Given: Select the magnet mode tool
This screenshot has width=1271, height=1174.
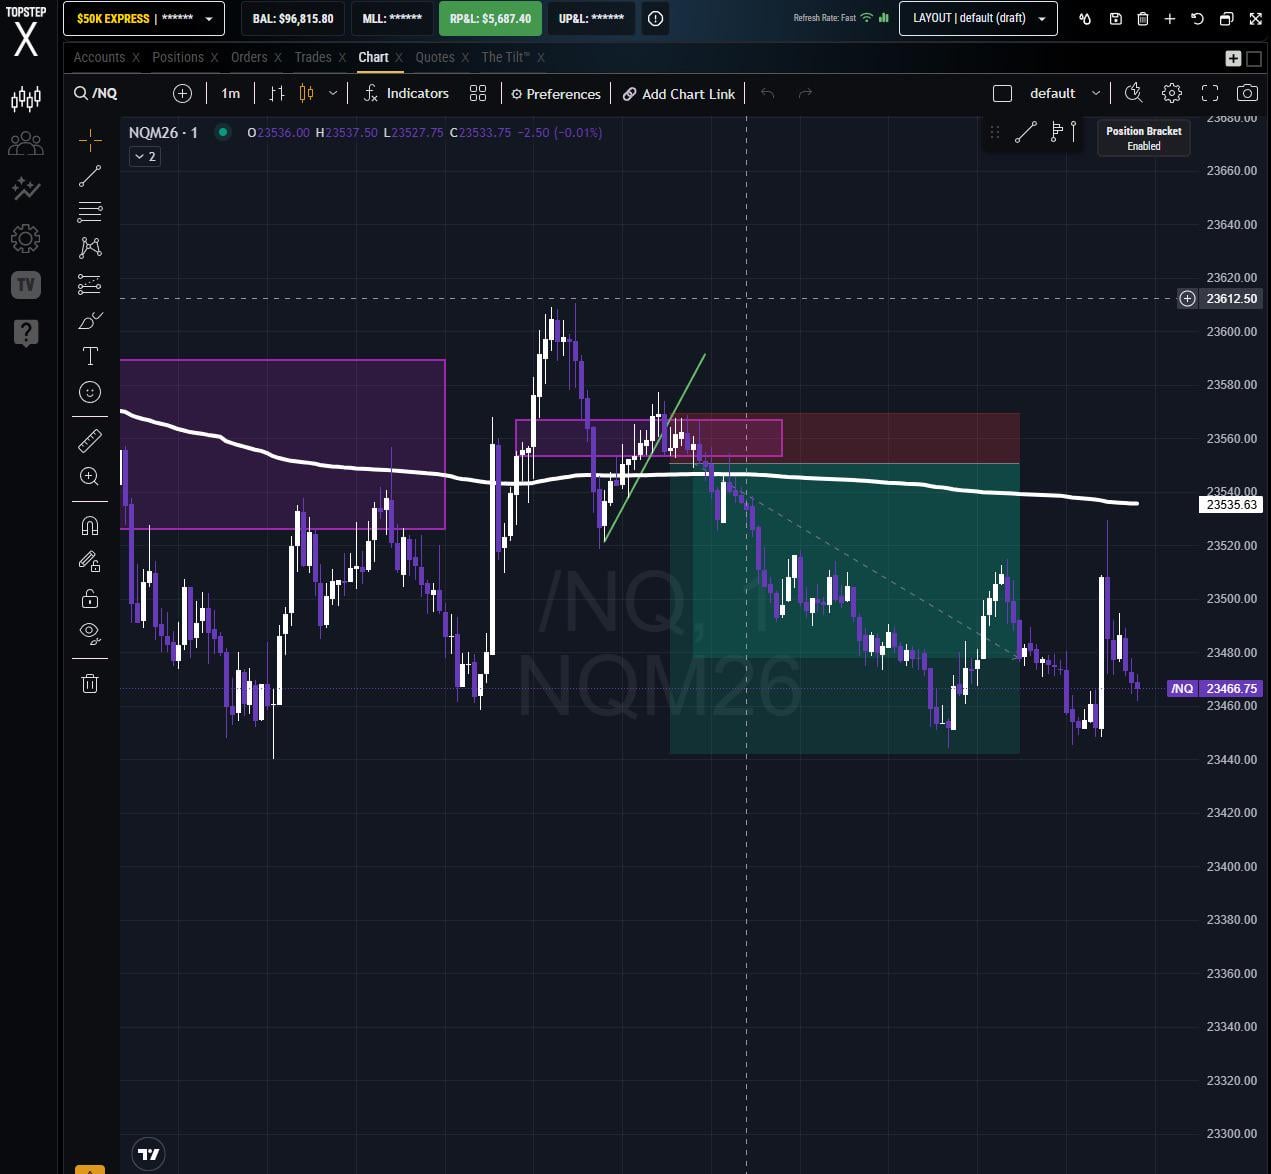Looking at the screenshot, I should point(90,526).
